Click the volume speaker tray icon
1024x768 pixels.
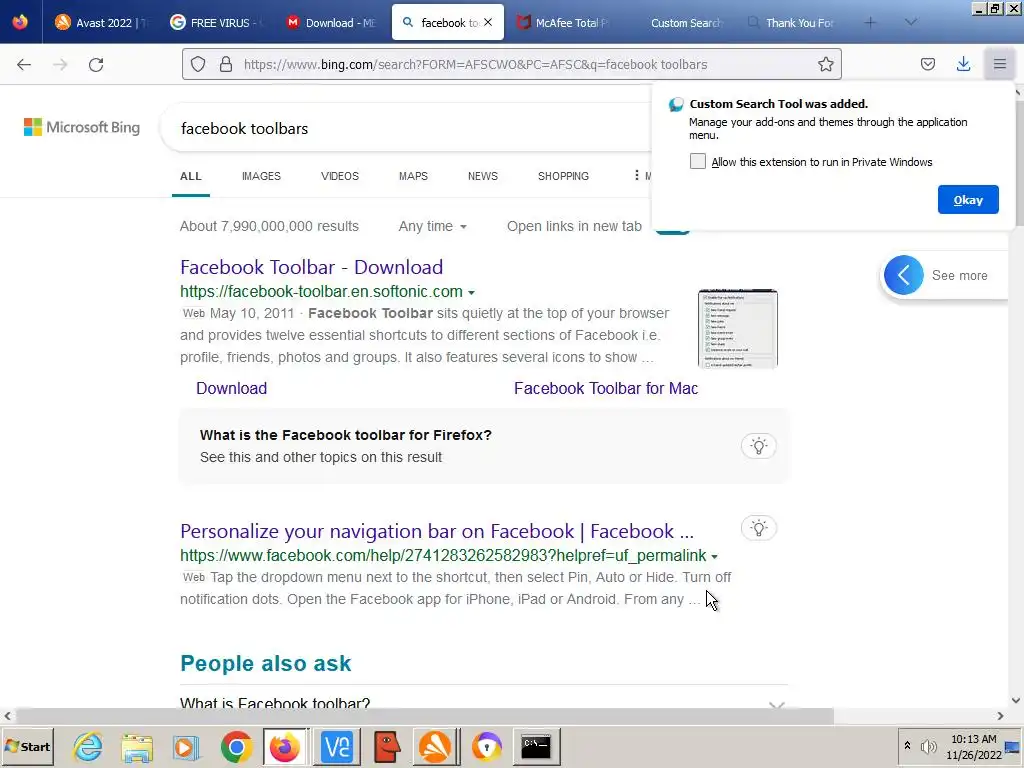(928, 746)
